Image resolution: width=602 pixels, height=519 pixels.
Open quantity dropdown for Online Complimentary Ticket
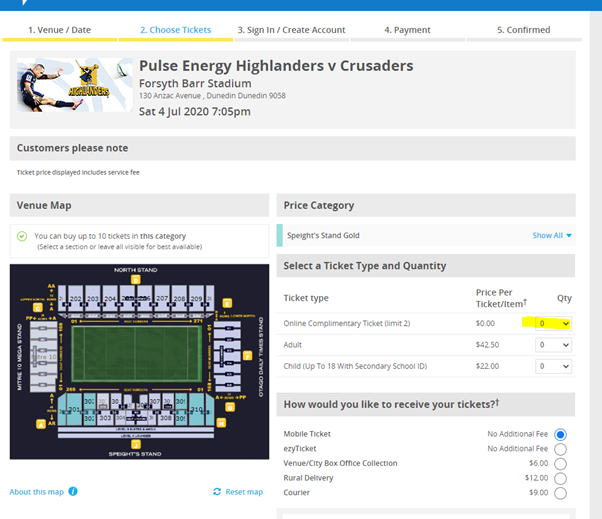click(553, 323)
